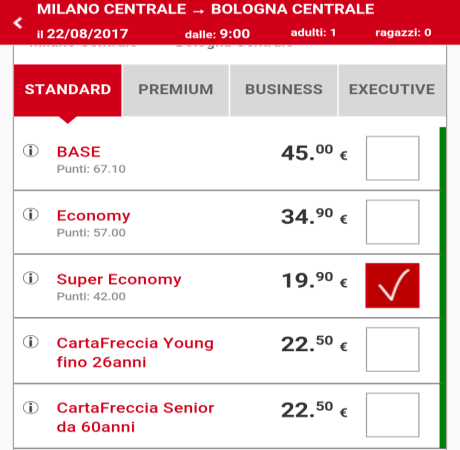Tick the CartaFreccia Senior checkbox
The height and width of the screenshot is (450, 460).
(392, 415)
